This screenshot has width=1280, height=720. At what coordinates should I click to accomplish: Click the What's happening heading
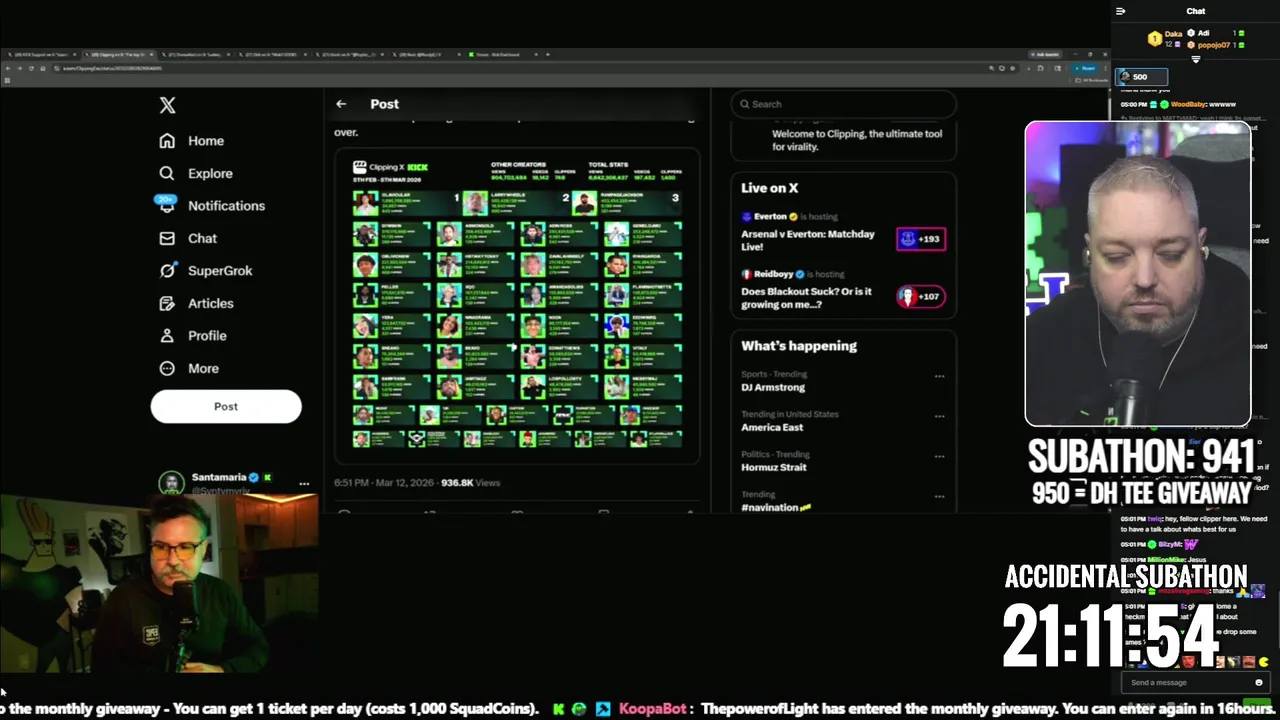[799, 346]
